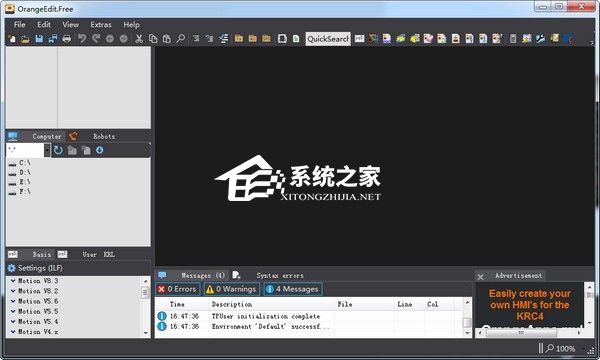Click the Redo arrow icon
This screenshot has height=360, width=600.
point(96,39)
